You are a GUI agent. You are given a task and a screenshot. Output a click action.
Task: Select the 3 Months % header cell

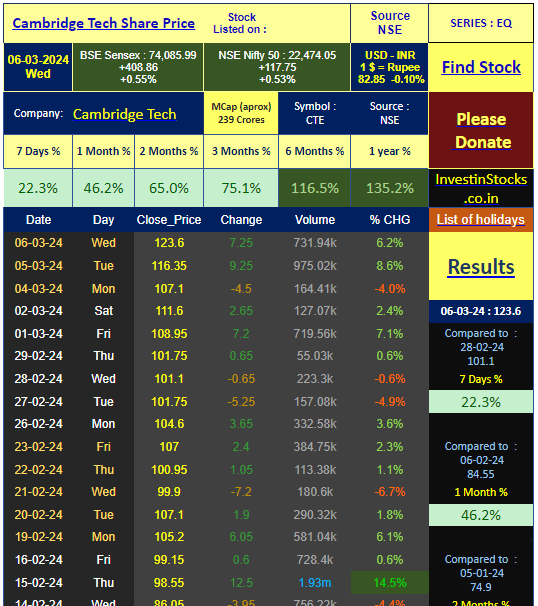point(241,152)
